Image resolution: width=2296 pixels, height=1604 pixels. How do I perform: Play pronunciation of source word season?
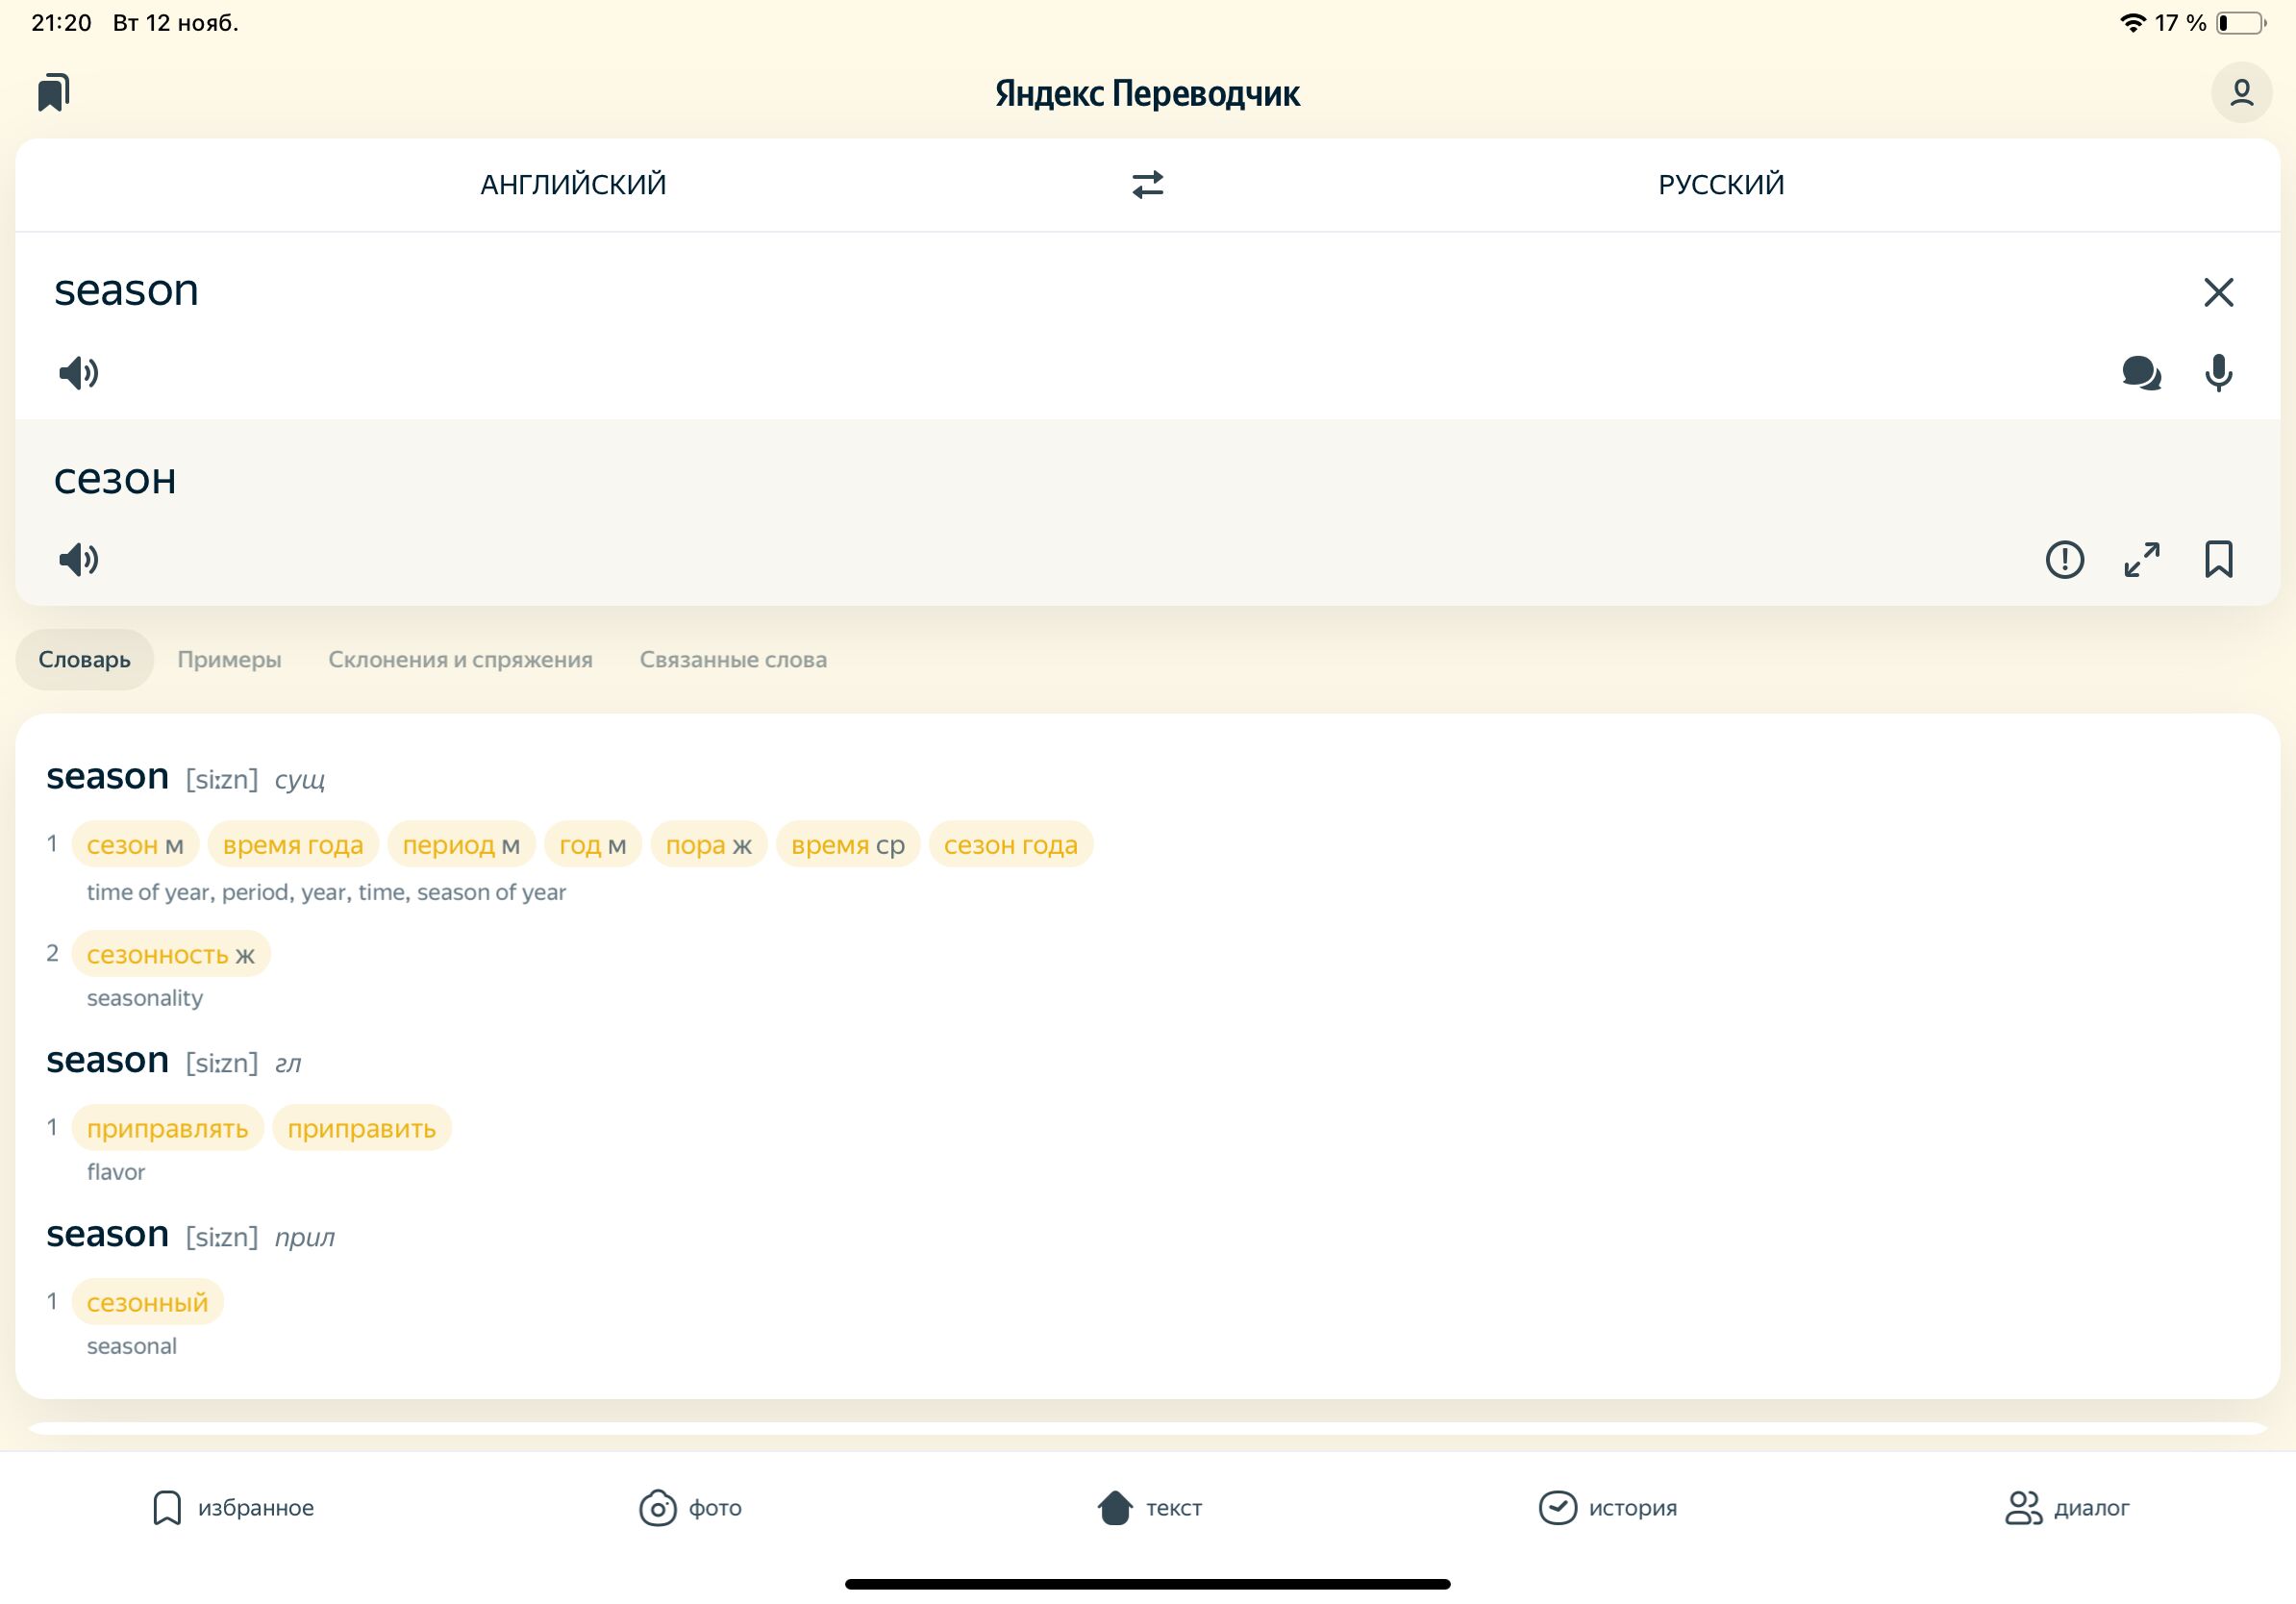pyautogui.click(x=78, y=373)
